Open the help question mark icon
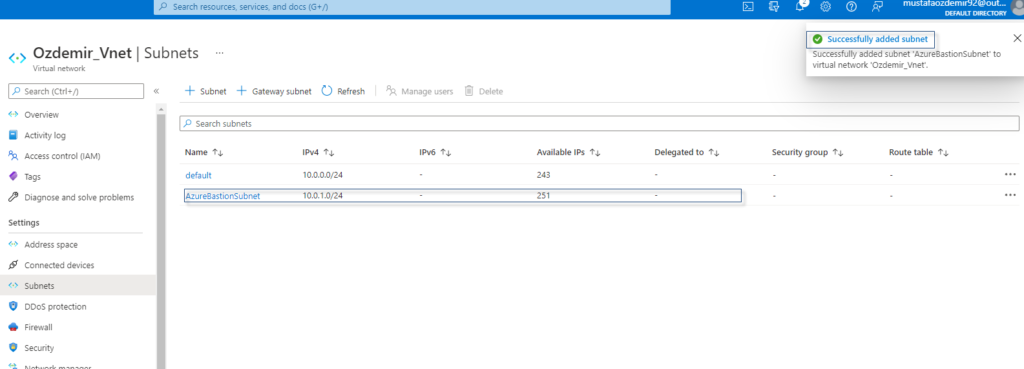This screenshot has width=1024, height=369. pos(851,7)
